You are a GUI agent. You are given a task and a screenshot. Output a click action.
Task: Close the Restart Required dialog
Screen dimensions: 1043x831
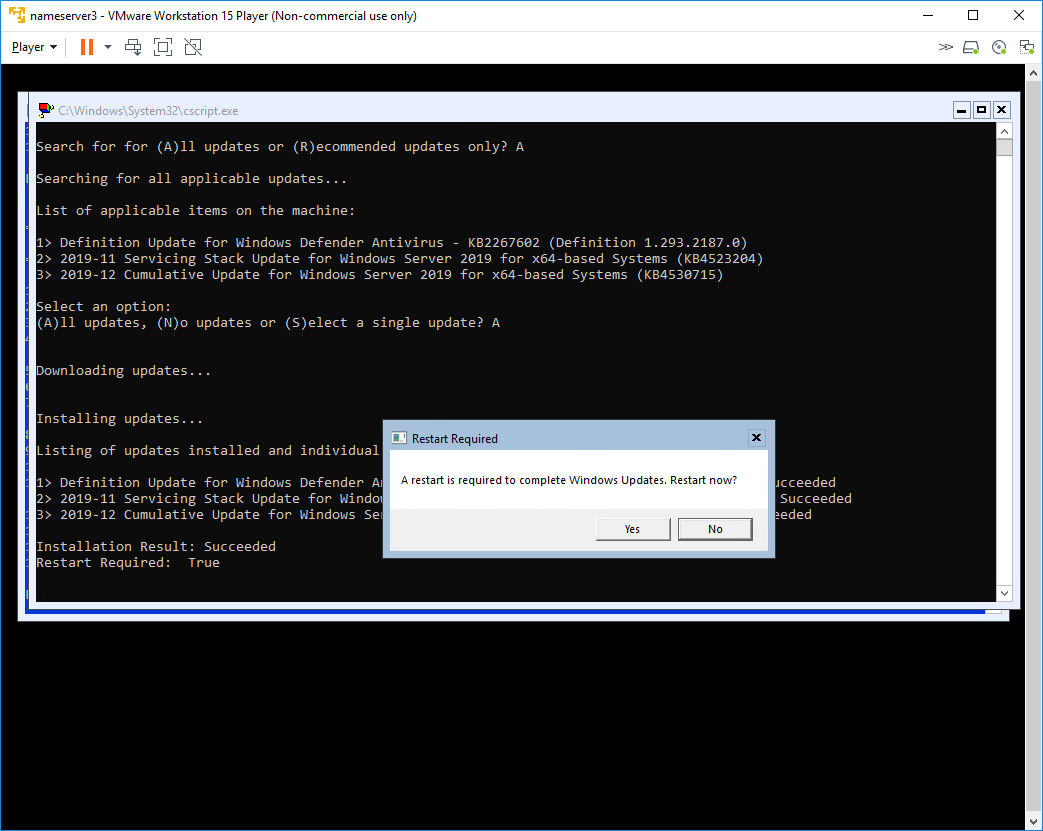[756, 438]
